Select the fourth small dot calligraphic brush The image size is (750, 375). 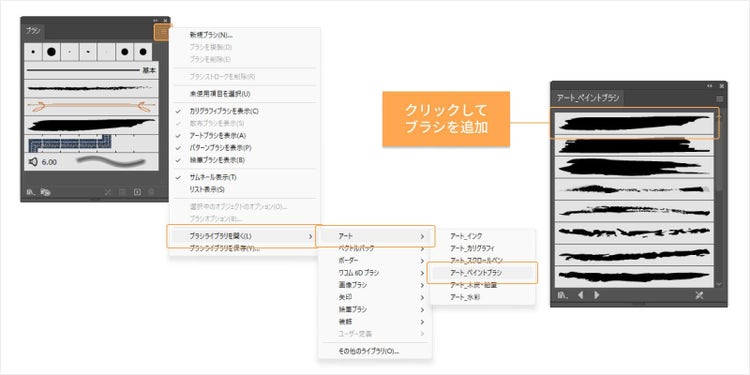(88, 52)
